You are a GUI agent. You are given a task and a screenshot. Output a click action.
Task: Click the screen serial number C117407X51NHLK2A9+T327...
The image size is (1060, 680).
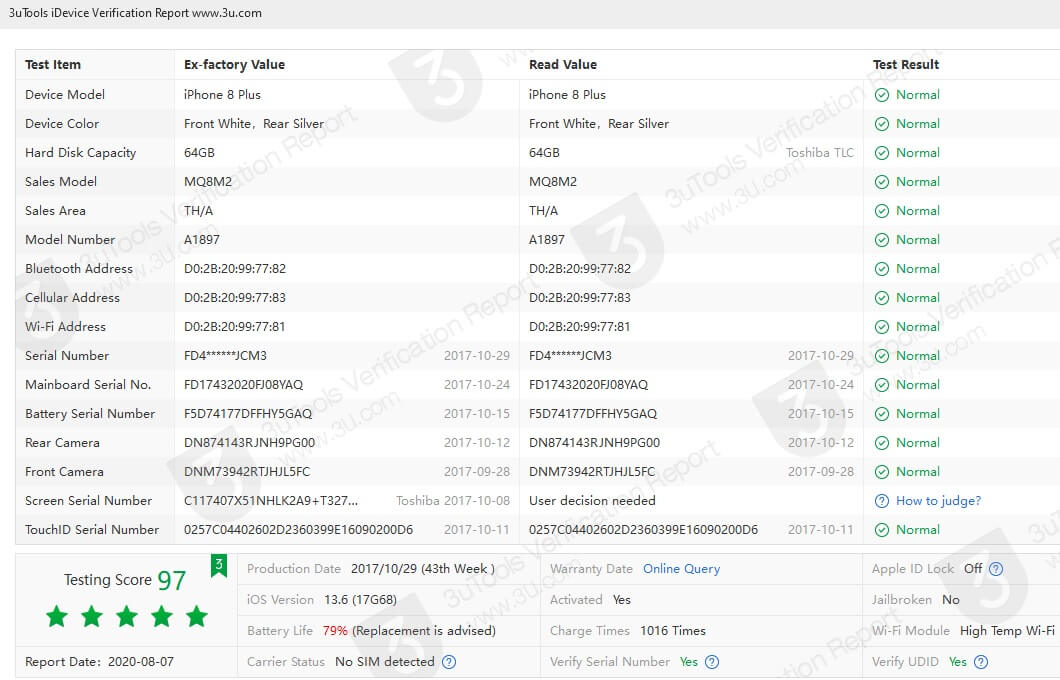(x=271, y=502)
